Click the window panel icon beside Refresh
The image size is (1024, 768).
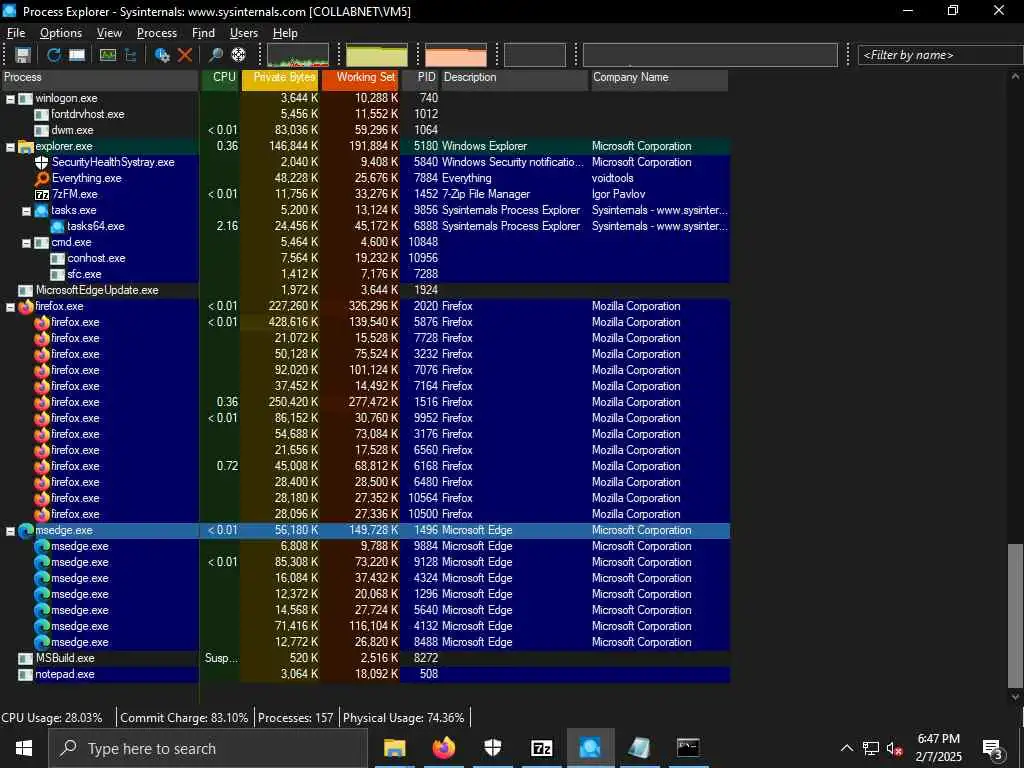(77, 55)
